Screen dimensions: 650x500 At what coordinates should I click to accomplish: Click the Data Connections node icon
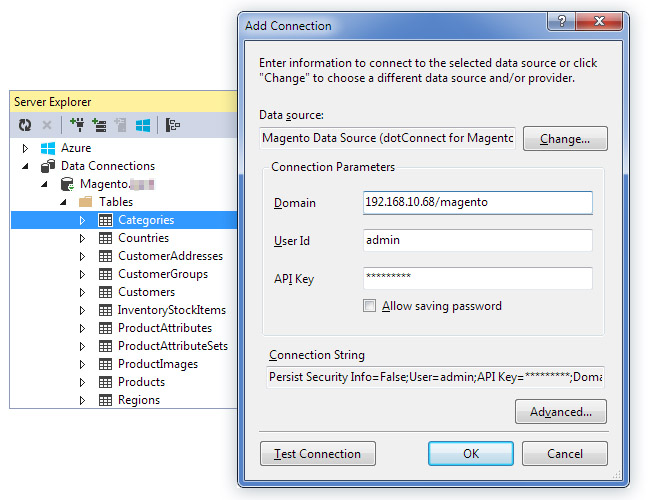(x=47, y=166)
